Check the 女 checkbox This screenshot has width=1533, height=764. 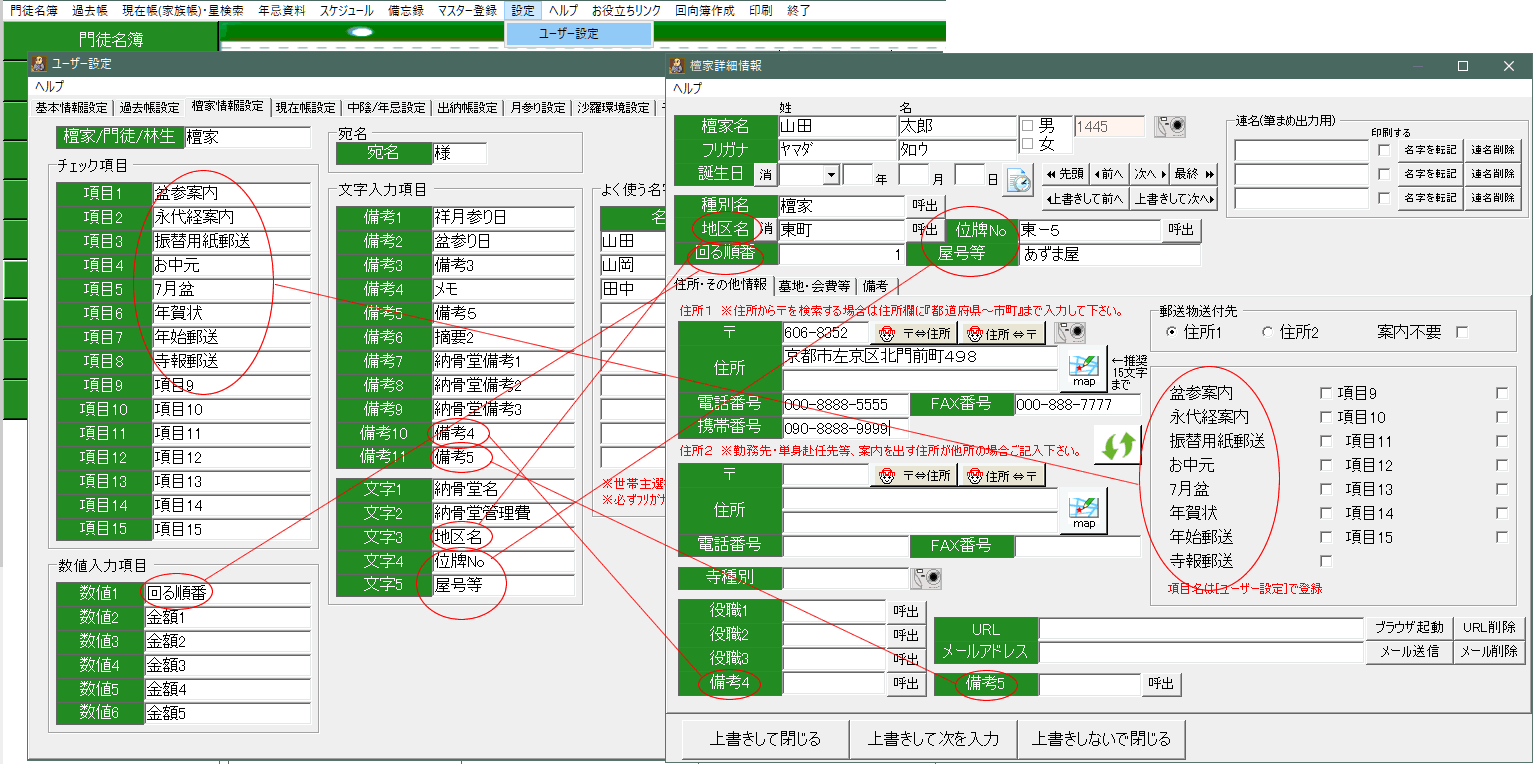[x=1026, y=145]
